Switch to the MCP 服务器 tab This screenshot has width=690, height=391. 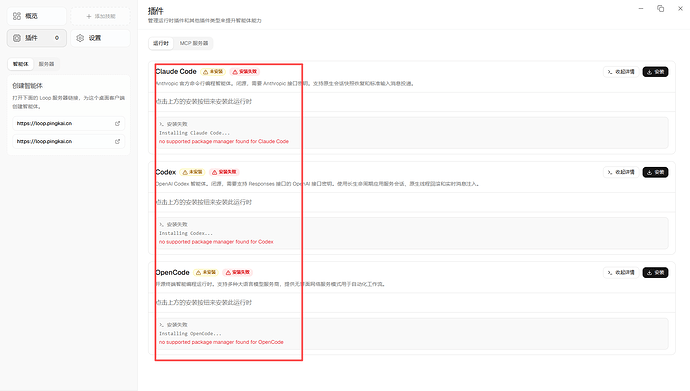[194, 43]
